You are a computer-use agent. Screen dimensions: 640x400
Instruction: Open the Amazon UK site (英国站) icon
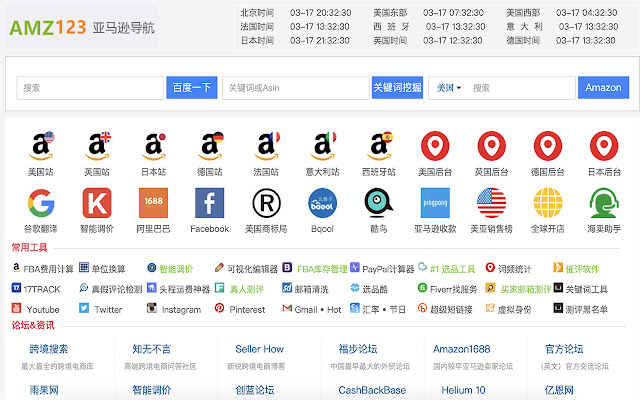[97, 146]
